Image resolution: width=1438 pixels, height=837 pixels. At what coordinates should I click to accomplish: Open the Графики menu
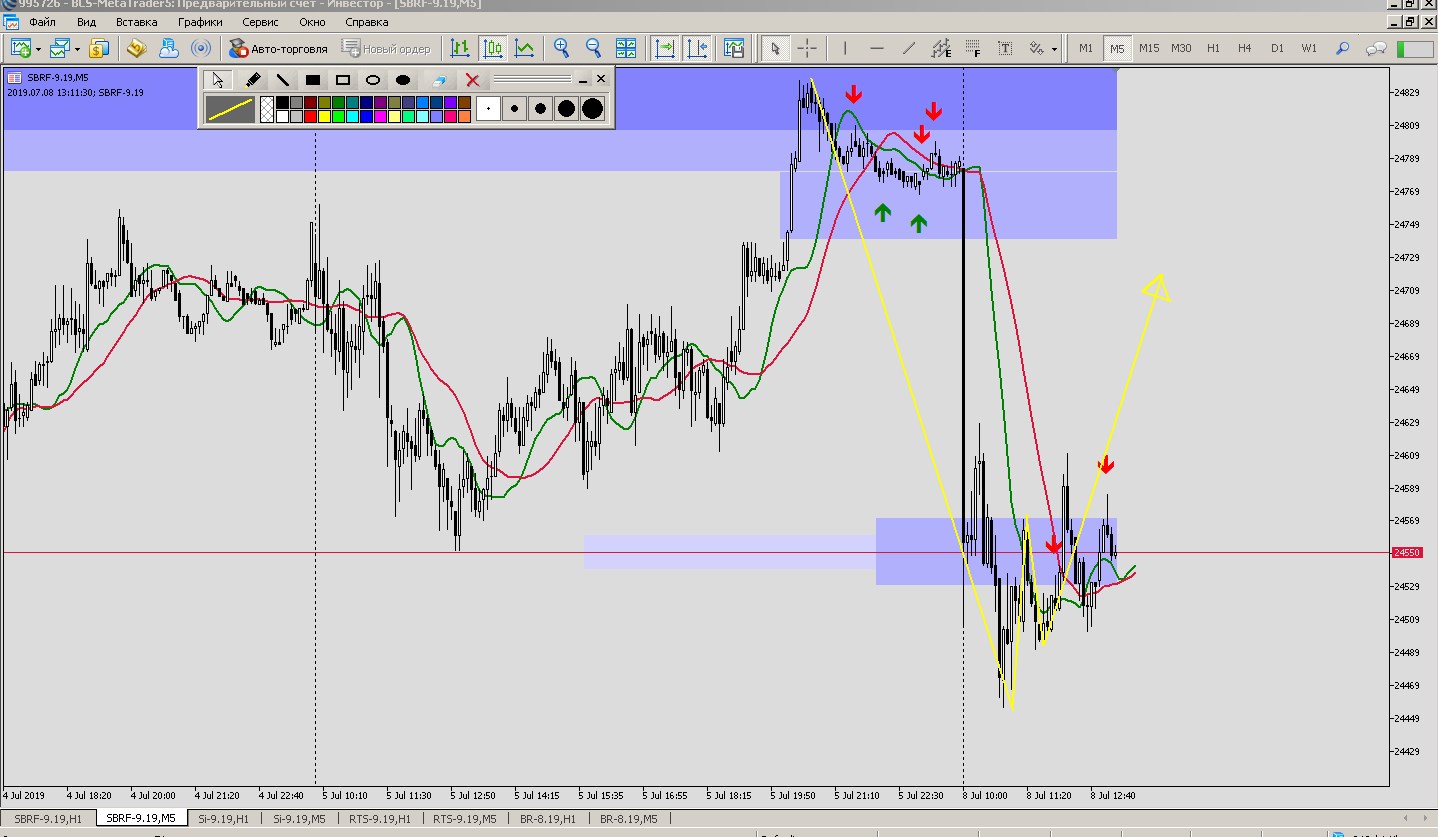[x=200, y=22]
